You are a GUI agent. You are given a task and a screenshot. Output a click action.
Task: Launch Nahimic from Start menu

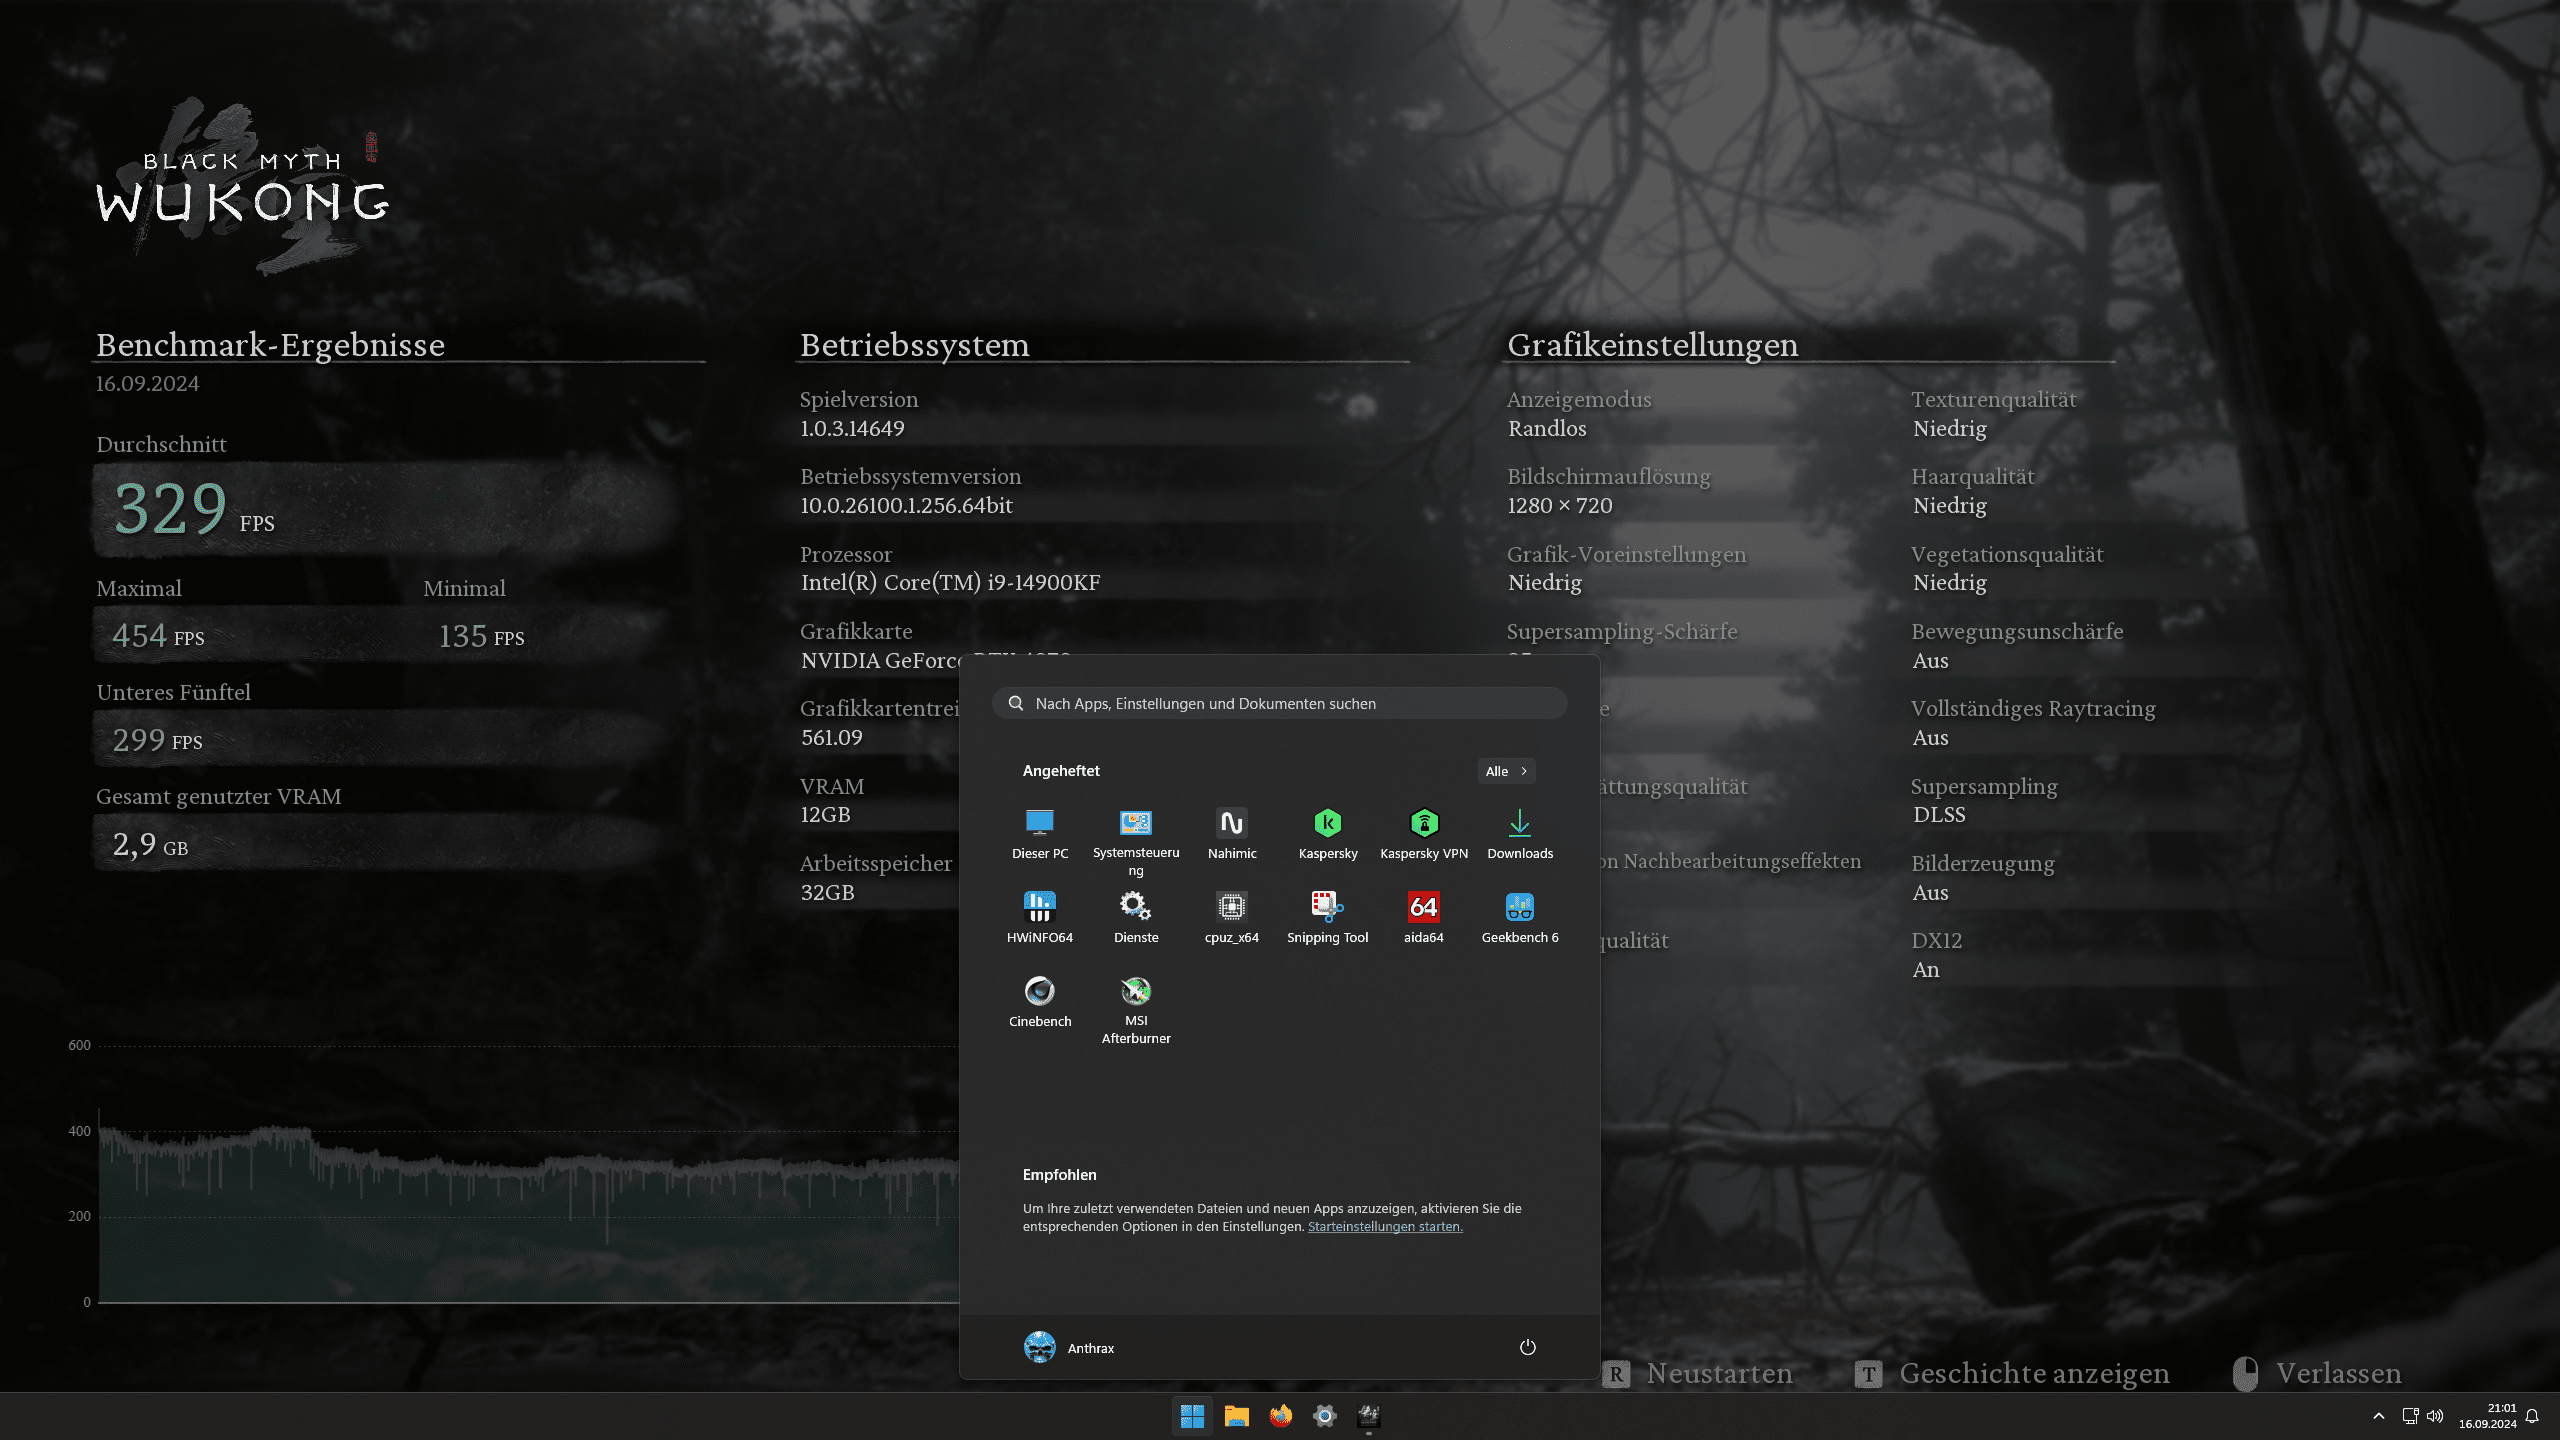[x=1231, y=834]
